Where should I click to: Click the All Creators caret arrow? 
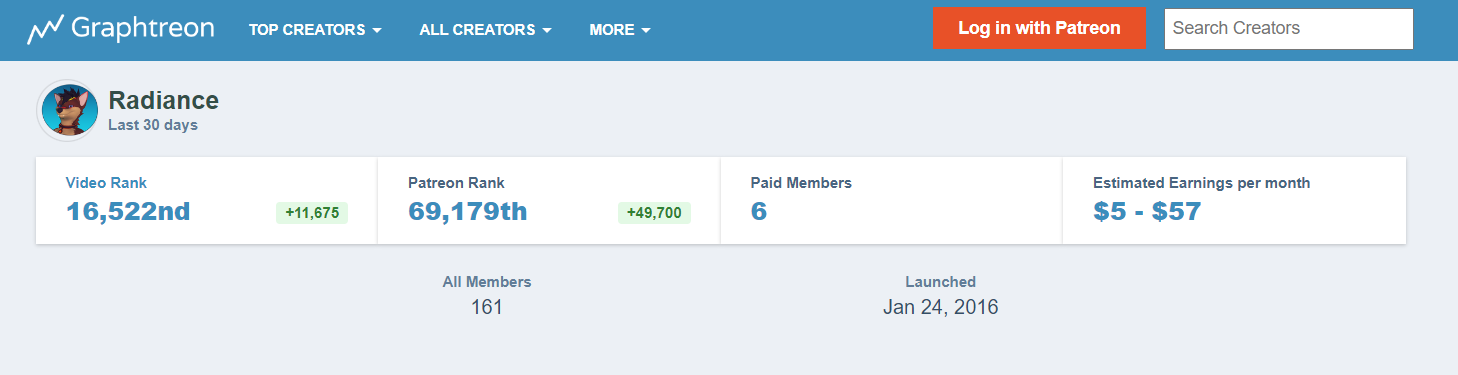[547, 31]
